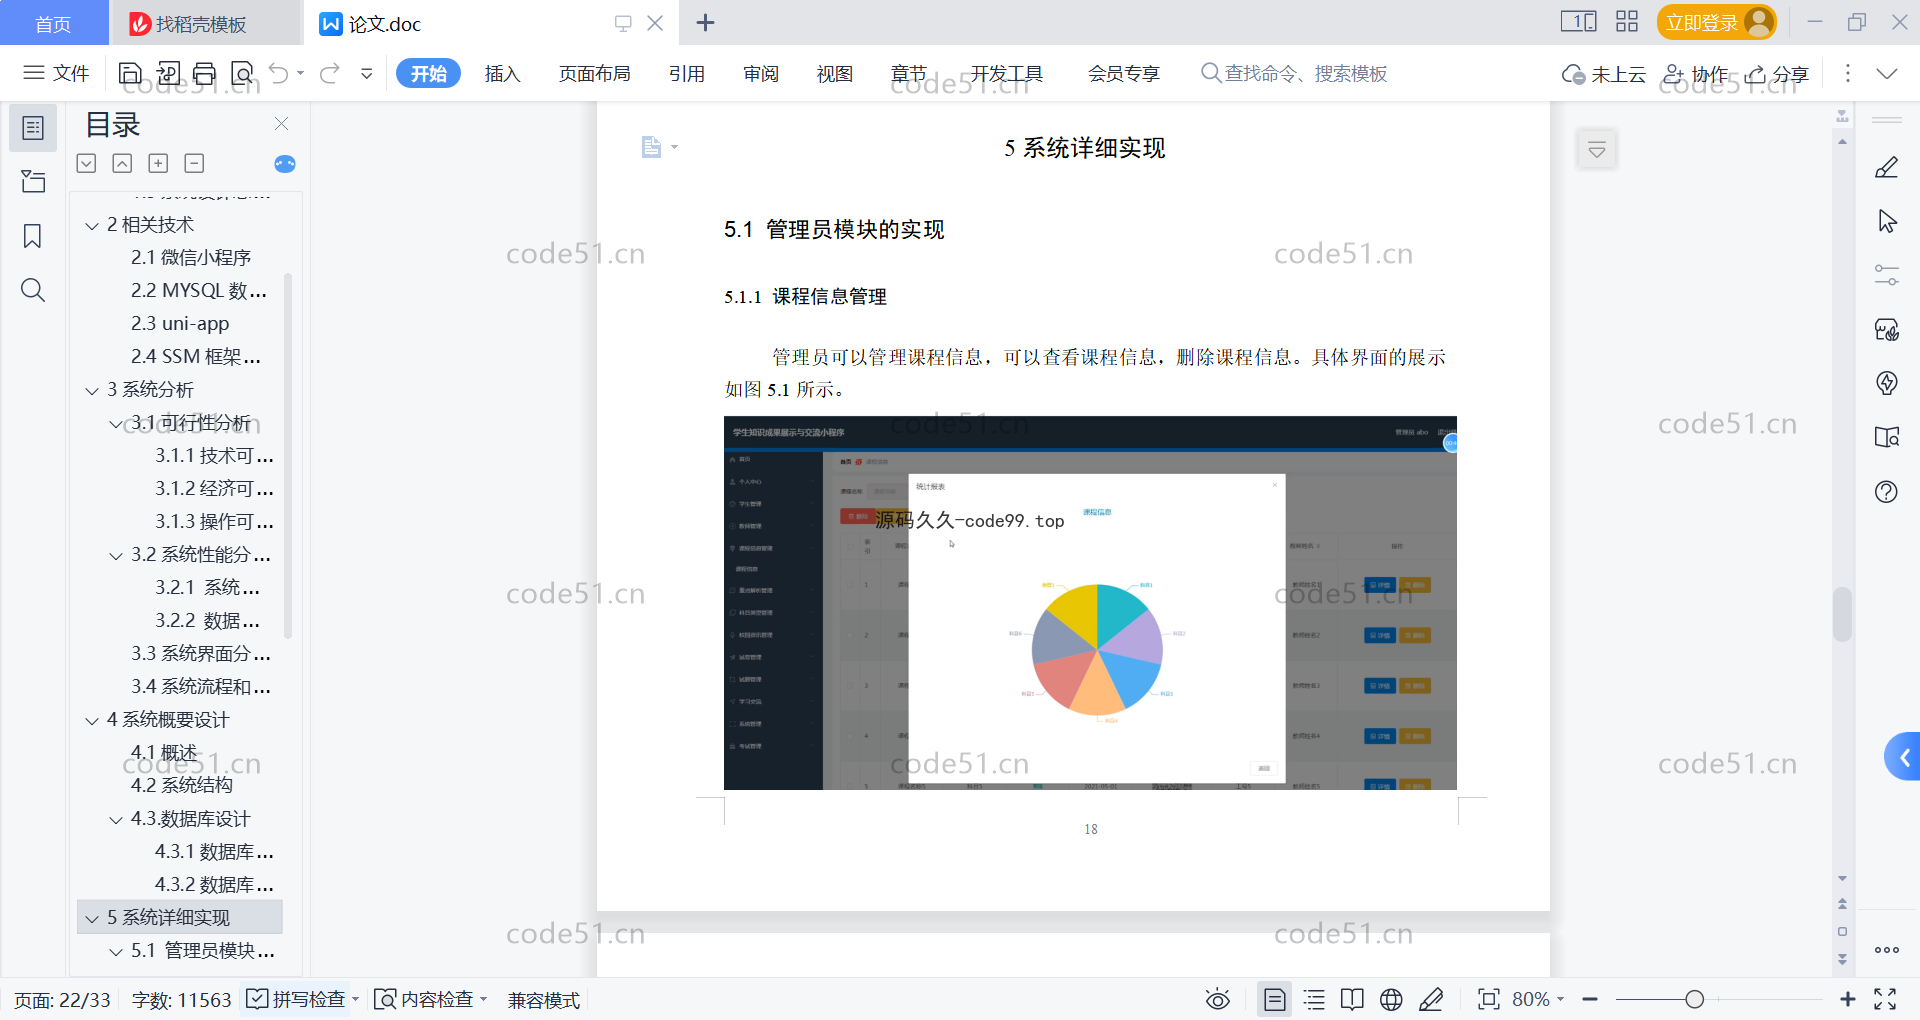Open the outline panel icon in left sidebar

pyautogui.click(x=33, y=128)
